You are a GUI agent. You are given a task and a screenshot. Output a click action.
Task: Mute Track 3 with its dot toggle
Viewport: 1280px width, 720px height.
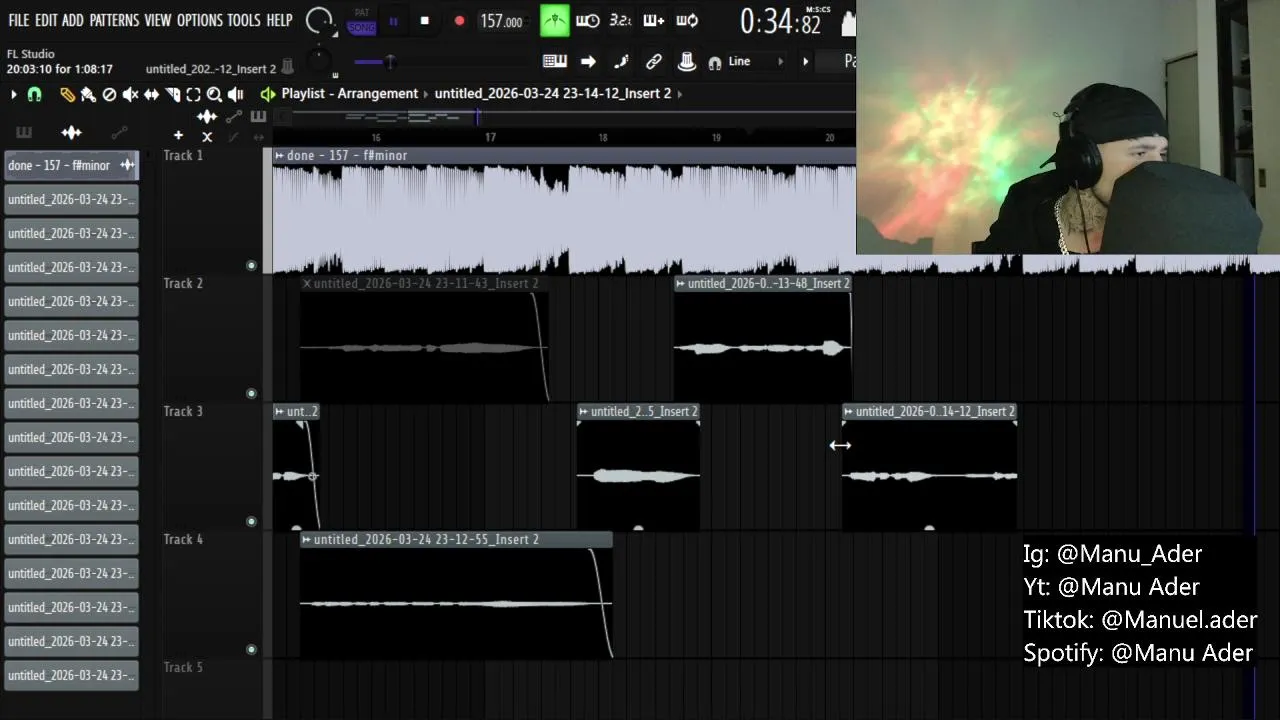[251, 521]
